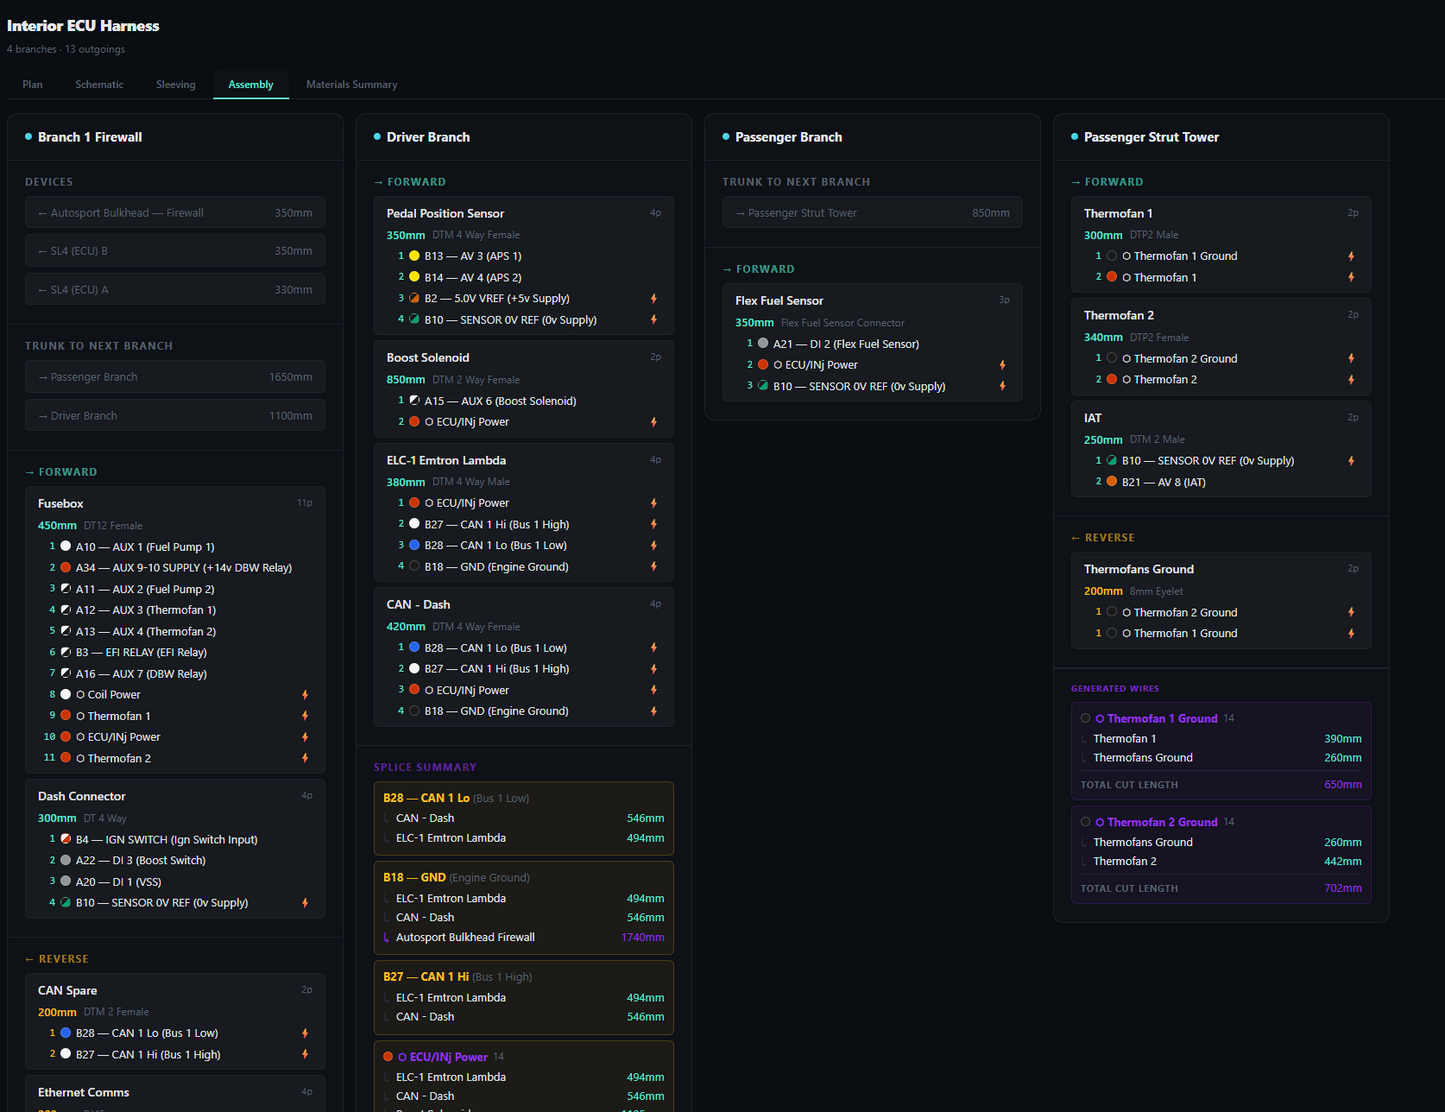Click the B27 — CAN 1 Hi splice header

coord(457,977)
